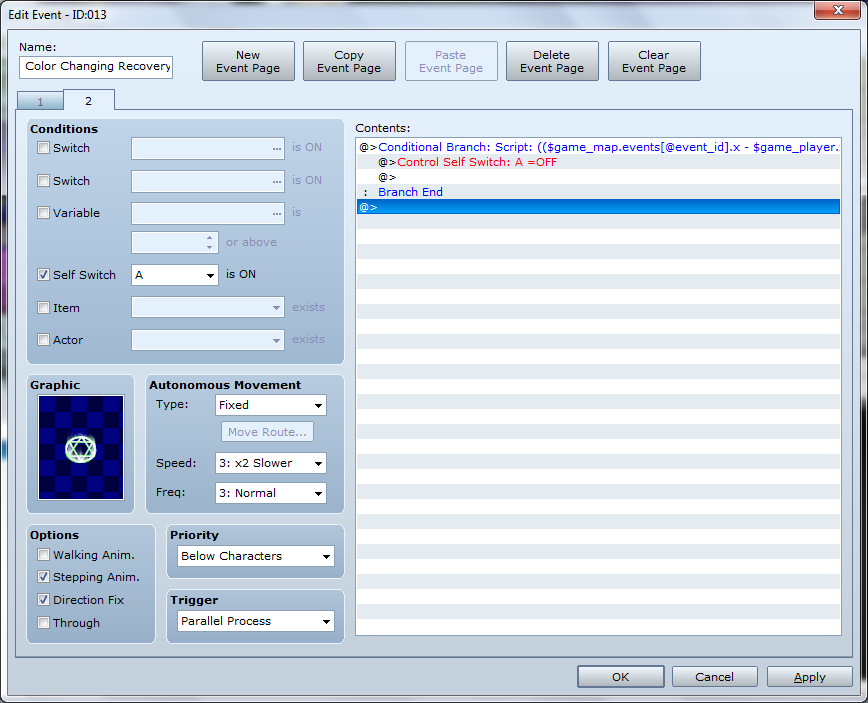Open the Move Route button
Image resolution: width=868 pixels, height=703 pixels.
(x=267, y=432)
